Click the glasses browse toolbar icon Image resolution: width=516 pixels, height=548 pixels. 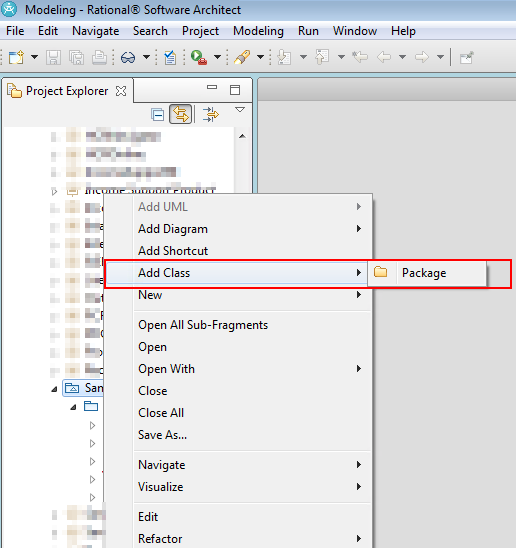point(128,57)
